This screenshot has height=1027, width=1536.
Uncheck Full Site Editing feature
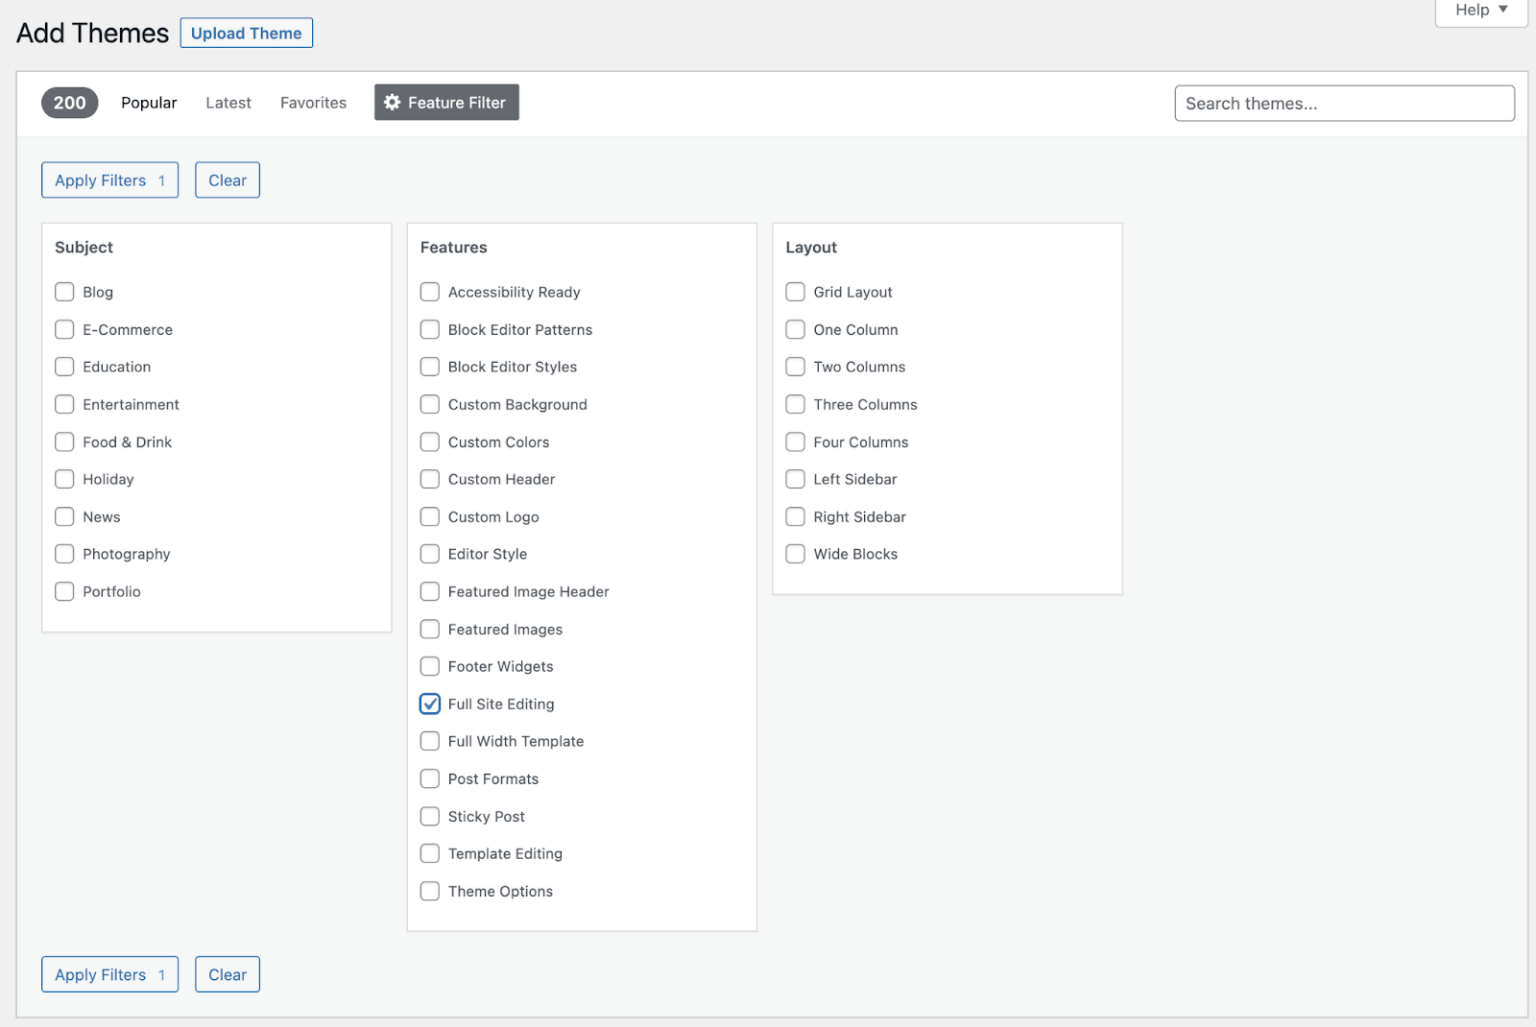point(430,703)
